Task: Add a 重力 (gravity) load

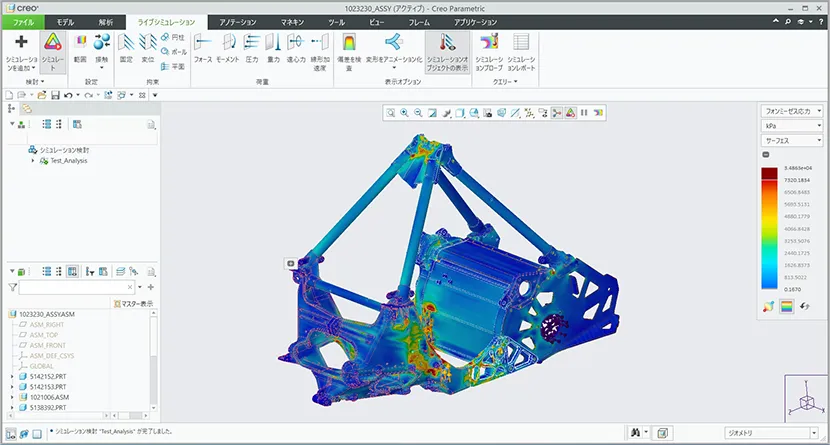Action: pyautogui.click(x=273, y=49)
